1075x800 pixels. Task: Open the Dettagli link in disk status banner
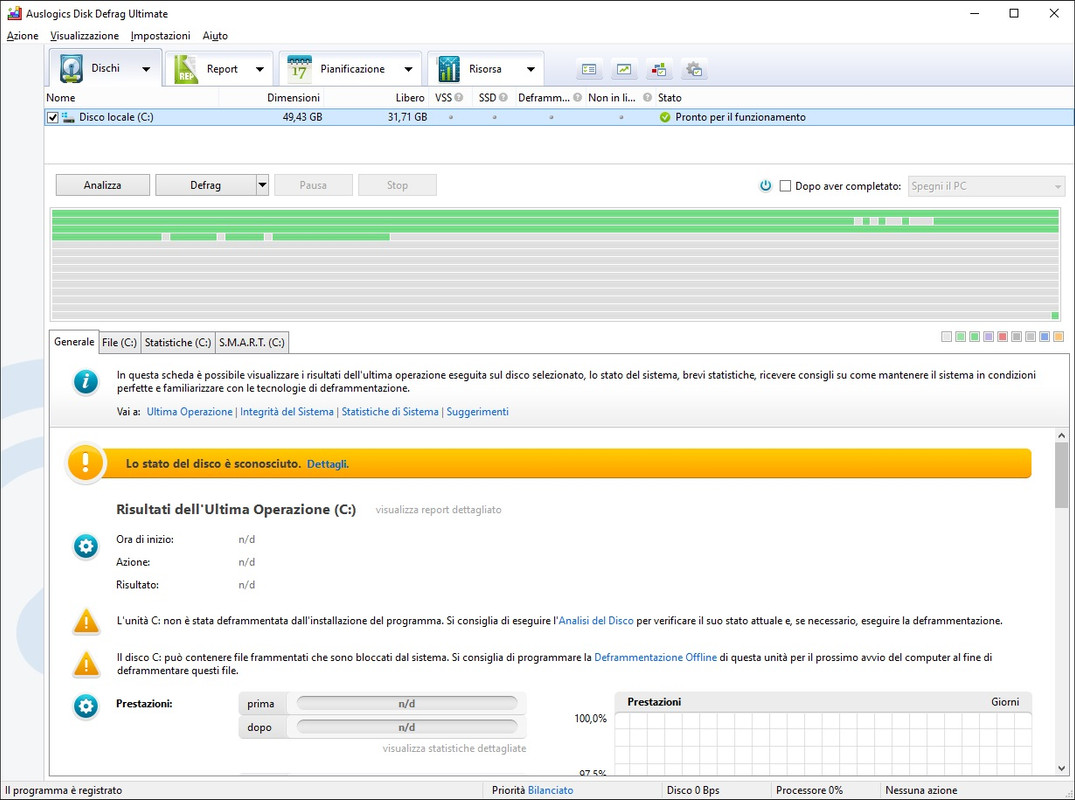click(x=328, y=464)
